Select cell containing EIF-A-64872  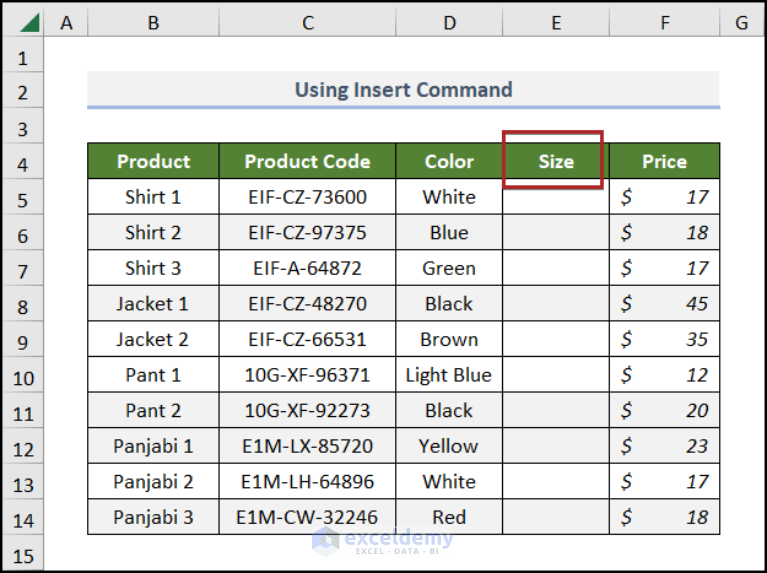pyautogui.click(x=307, y=268)
